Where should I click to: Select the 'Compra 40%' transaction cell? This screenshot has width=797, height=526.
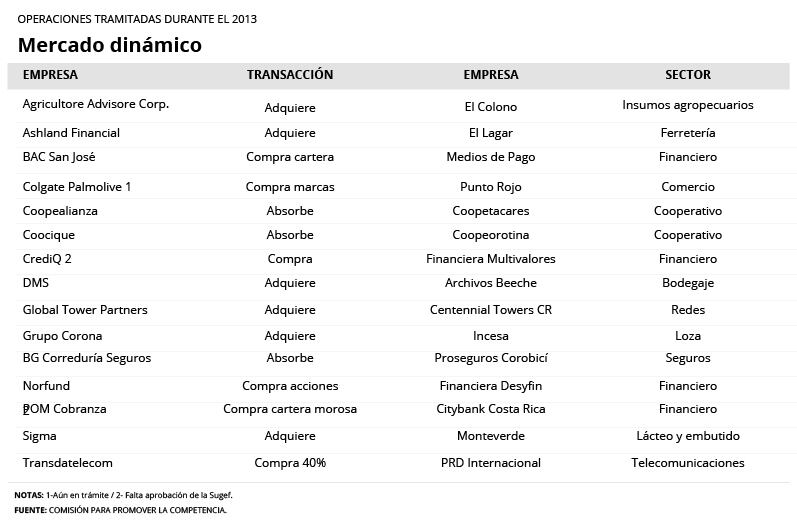(x=290, y=463)
